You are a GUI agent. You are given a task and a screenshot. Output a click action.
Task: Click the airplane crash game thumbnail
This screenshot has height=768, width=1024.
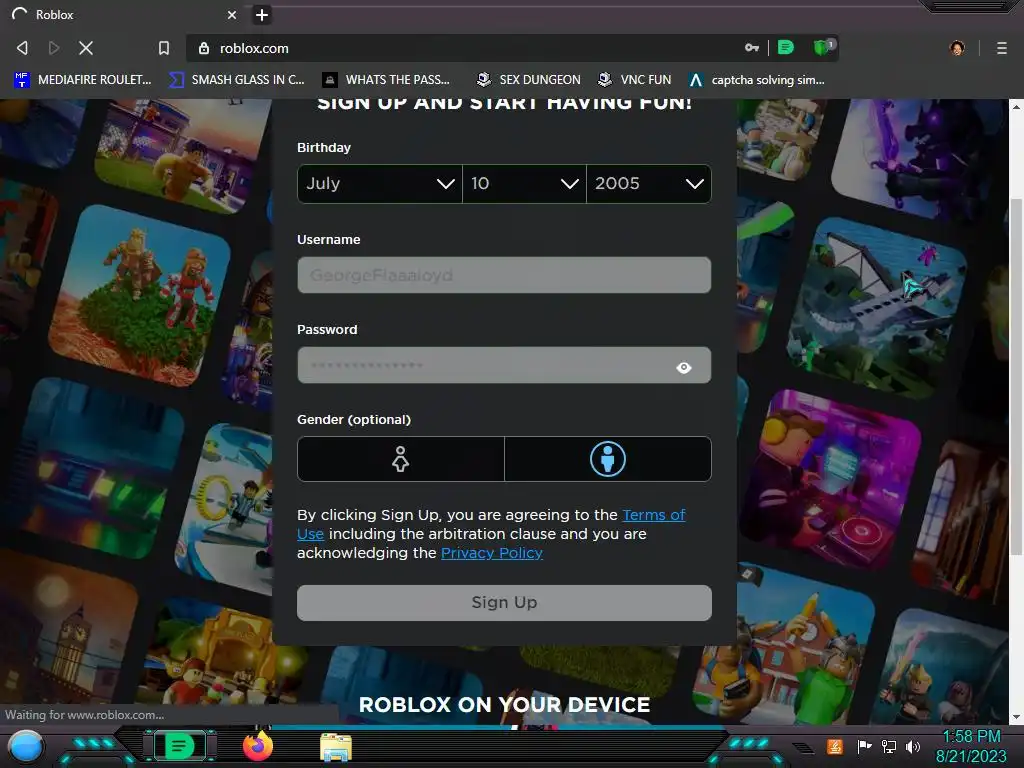(x=878, y=307)
